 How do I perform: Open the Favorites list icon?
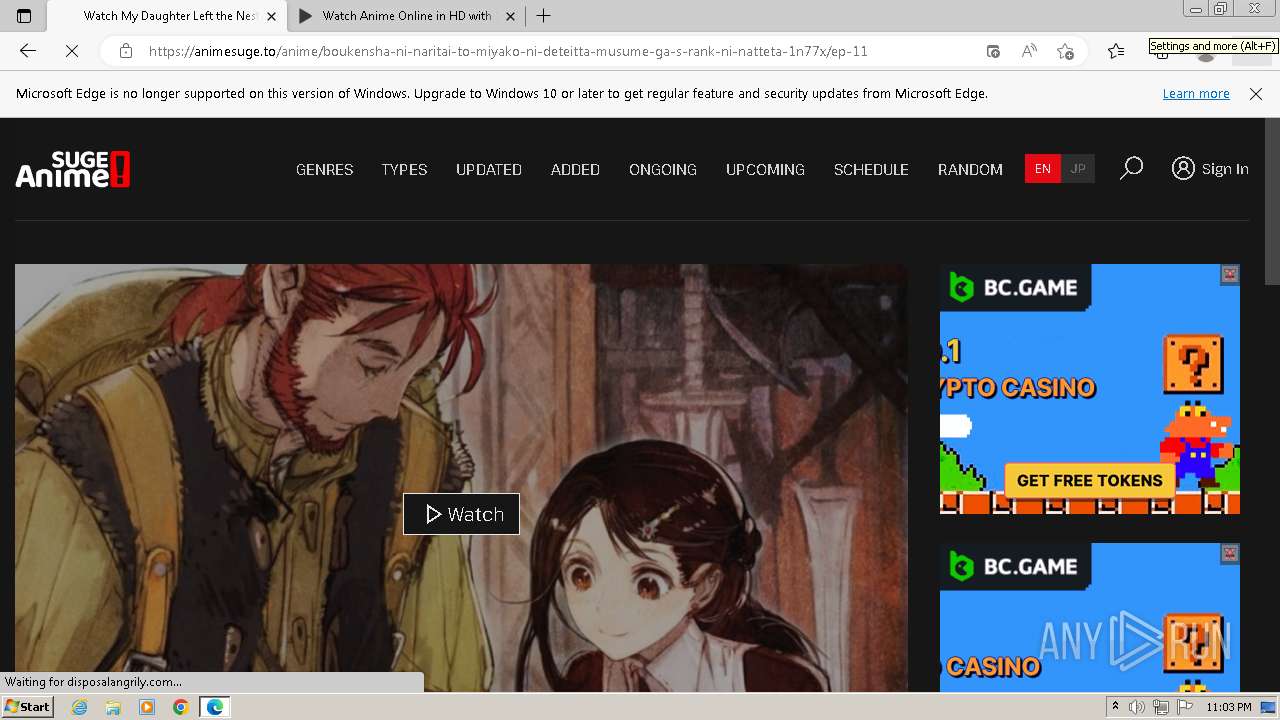coord(1116,51)
